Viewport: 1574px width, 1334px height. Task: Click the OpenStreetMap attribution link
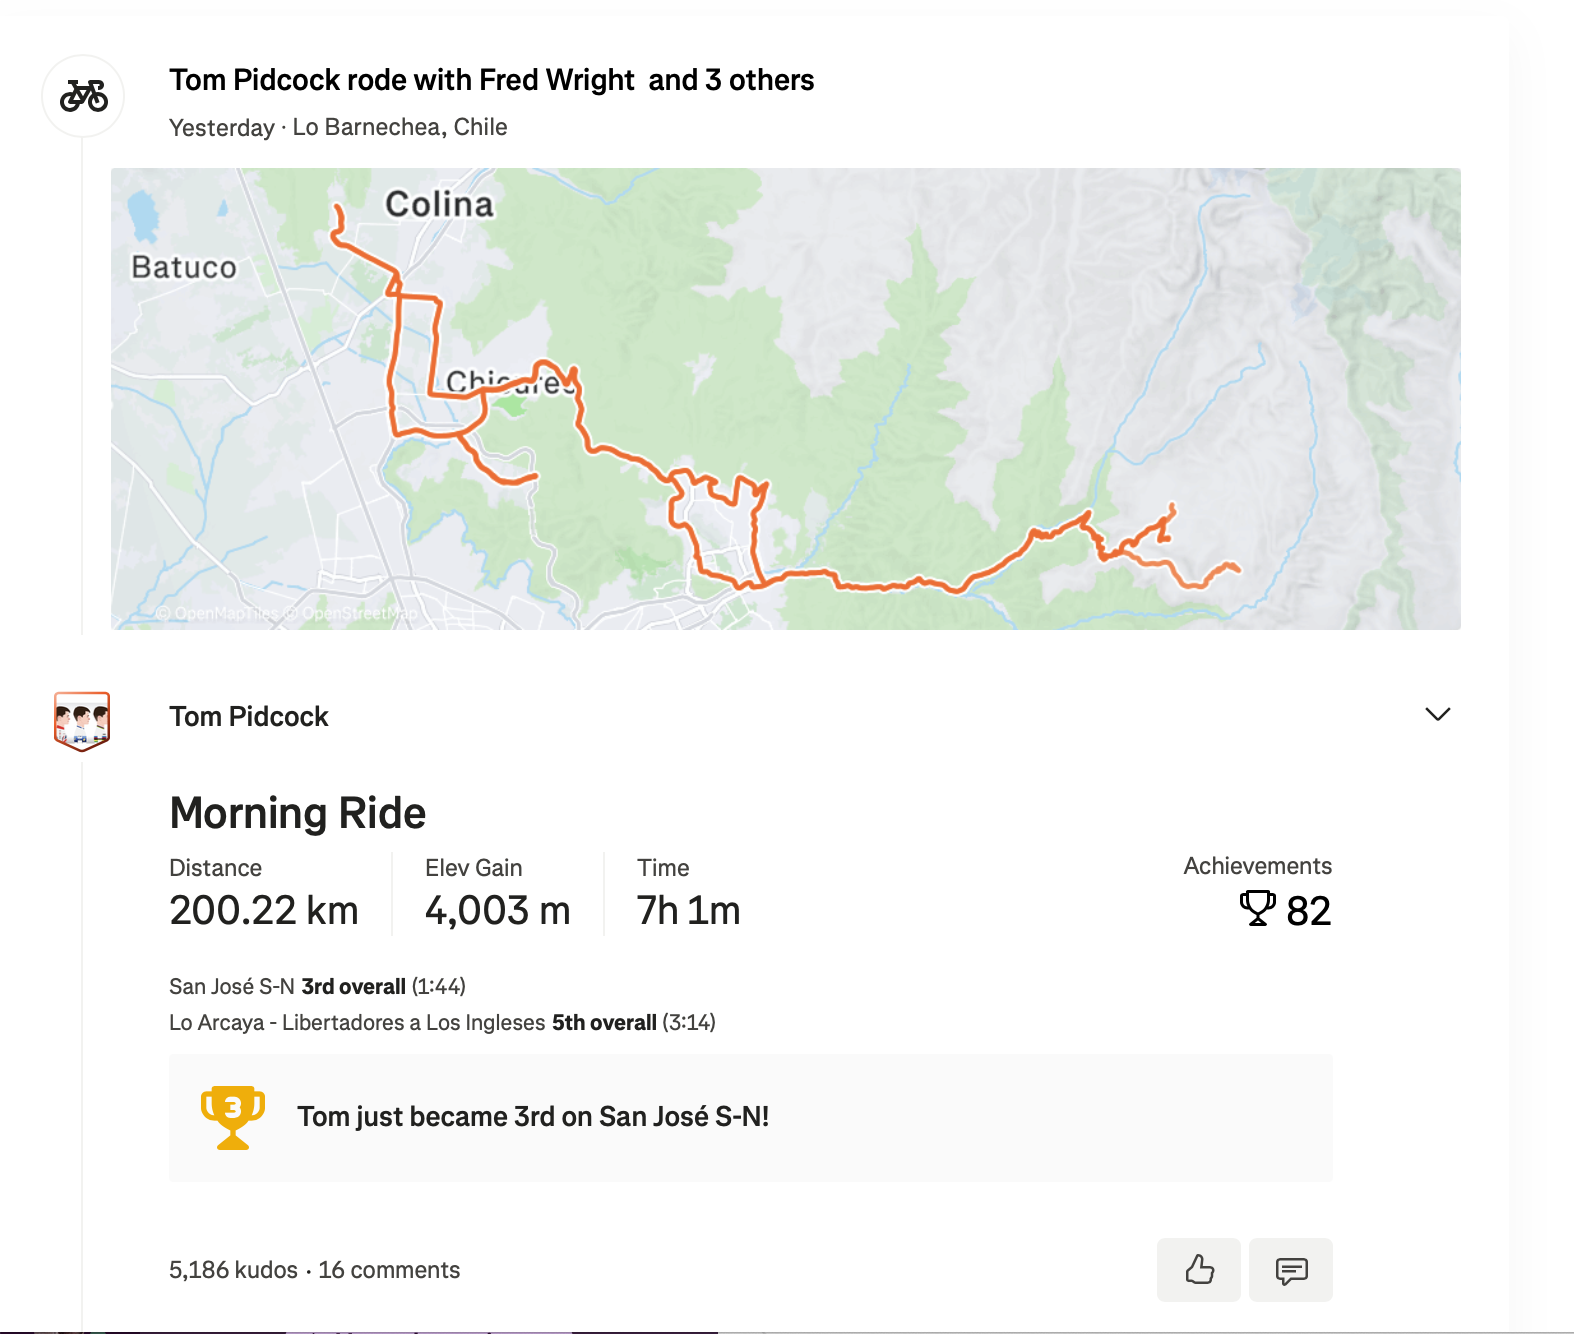(350, 610)
